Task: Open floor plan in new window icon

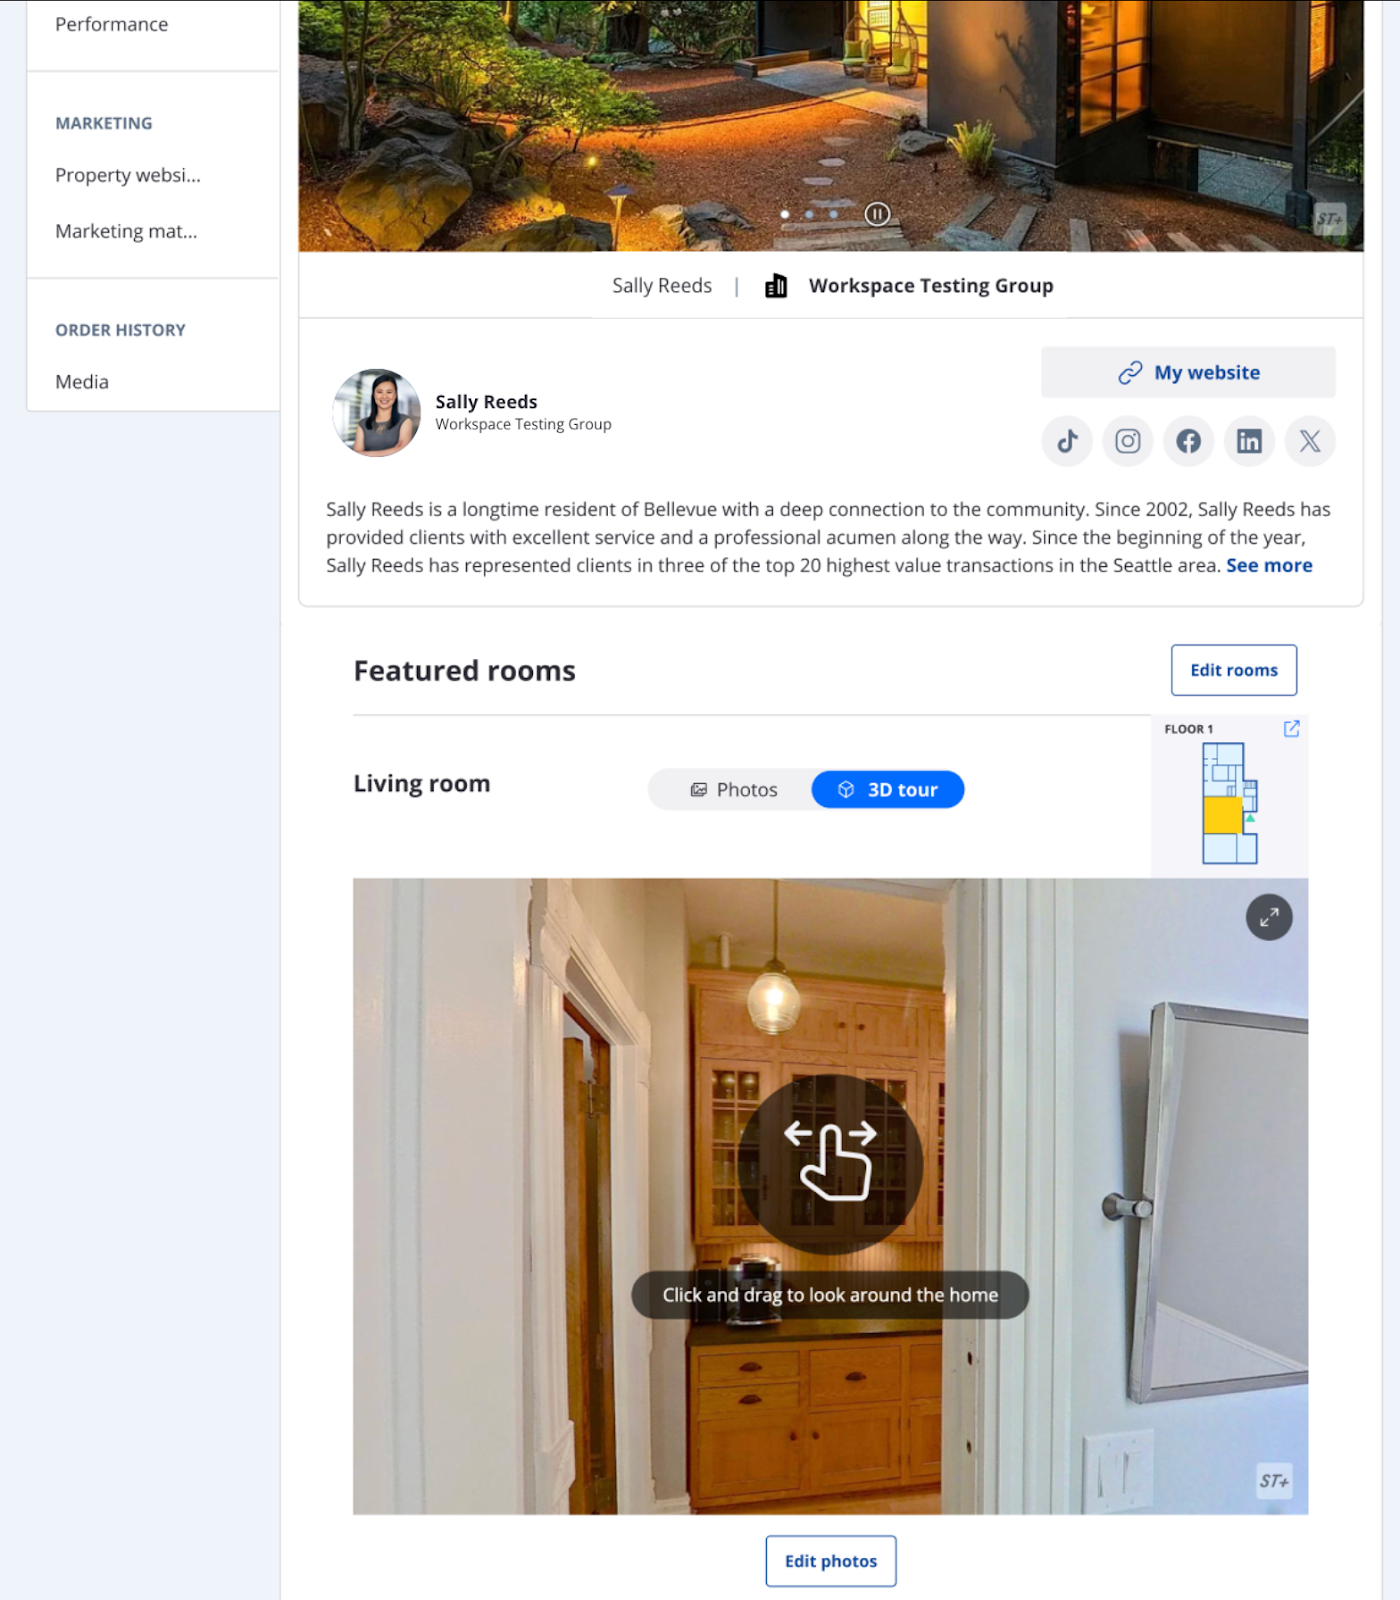Action: pos(1291,729)
